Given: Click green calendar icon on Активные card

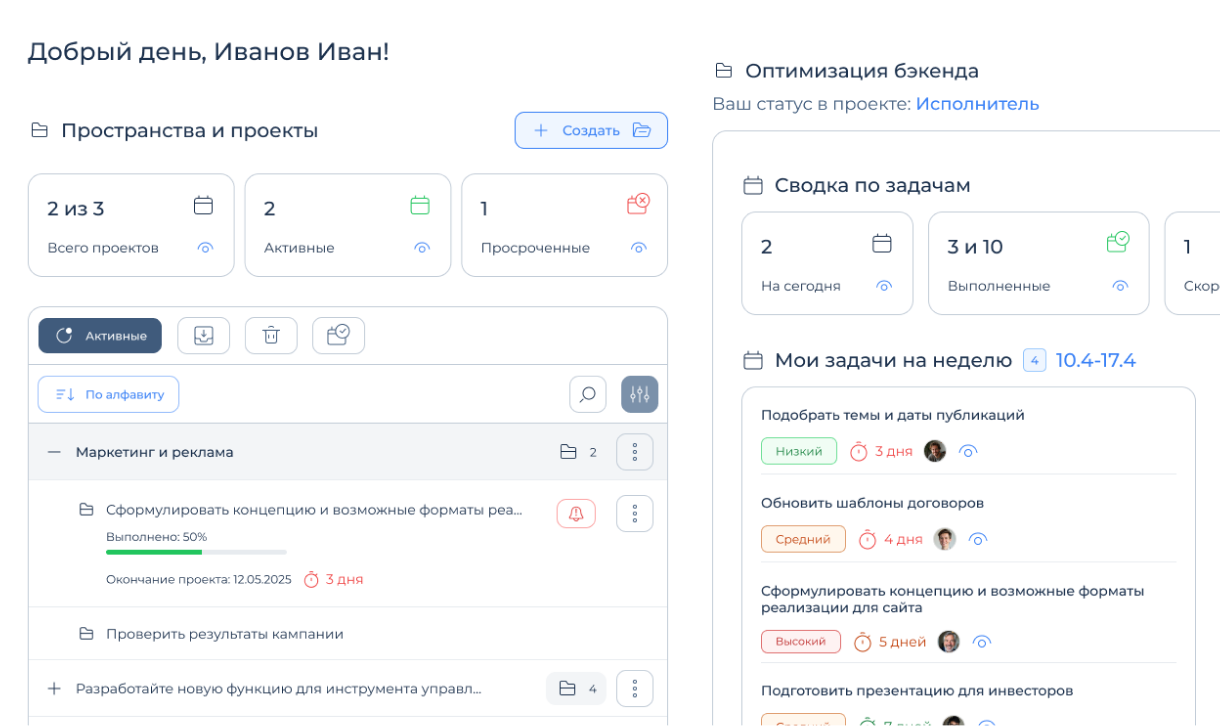Looking at the screenshot, I should (x=420, y=205).
